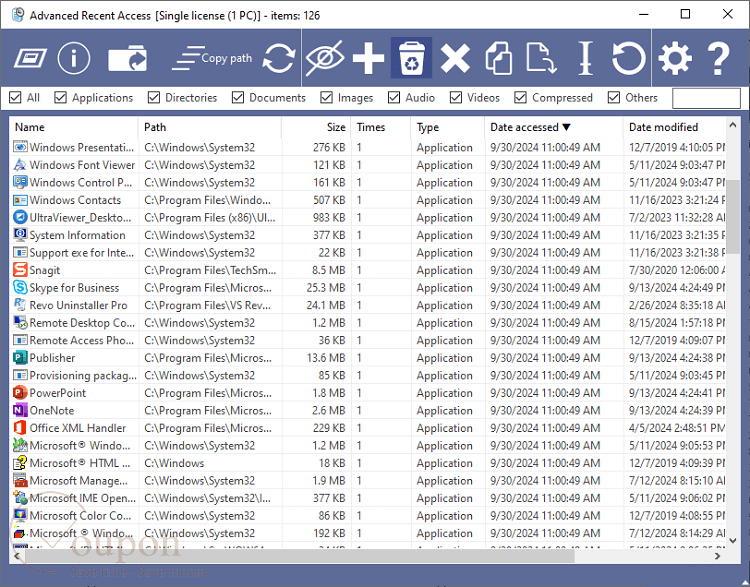Select Support exe for Inte... row

(x=367, y=253)
